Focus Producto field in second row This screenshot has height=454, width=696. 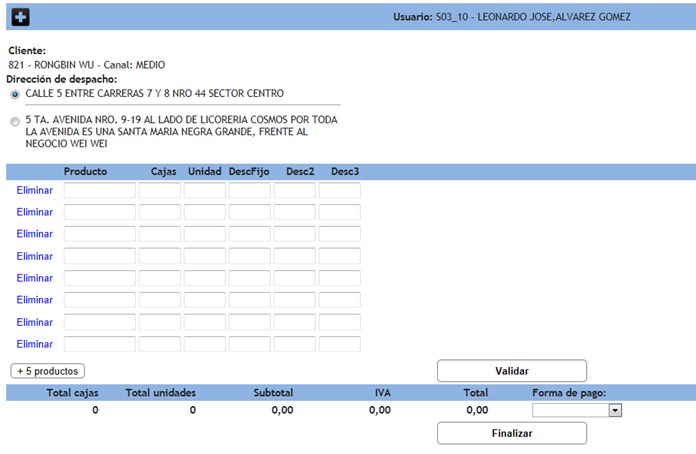click(100, 212)
